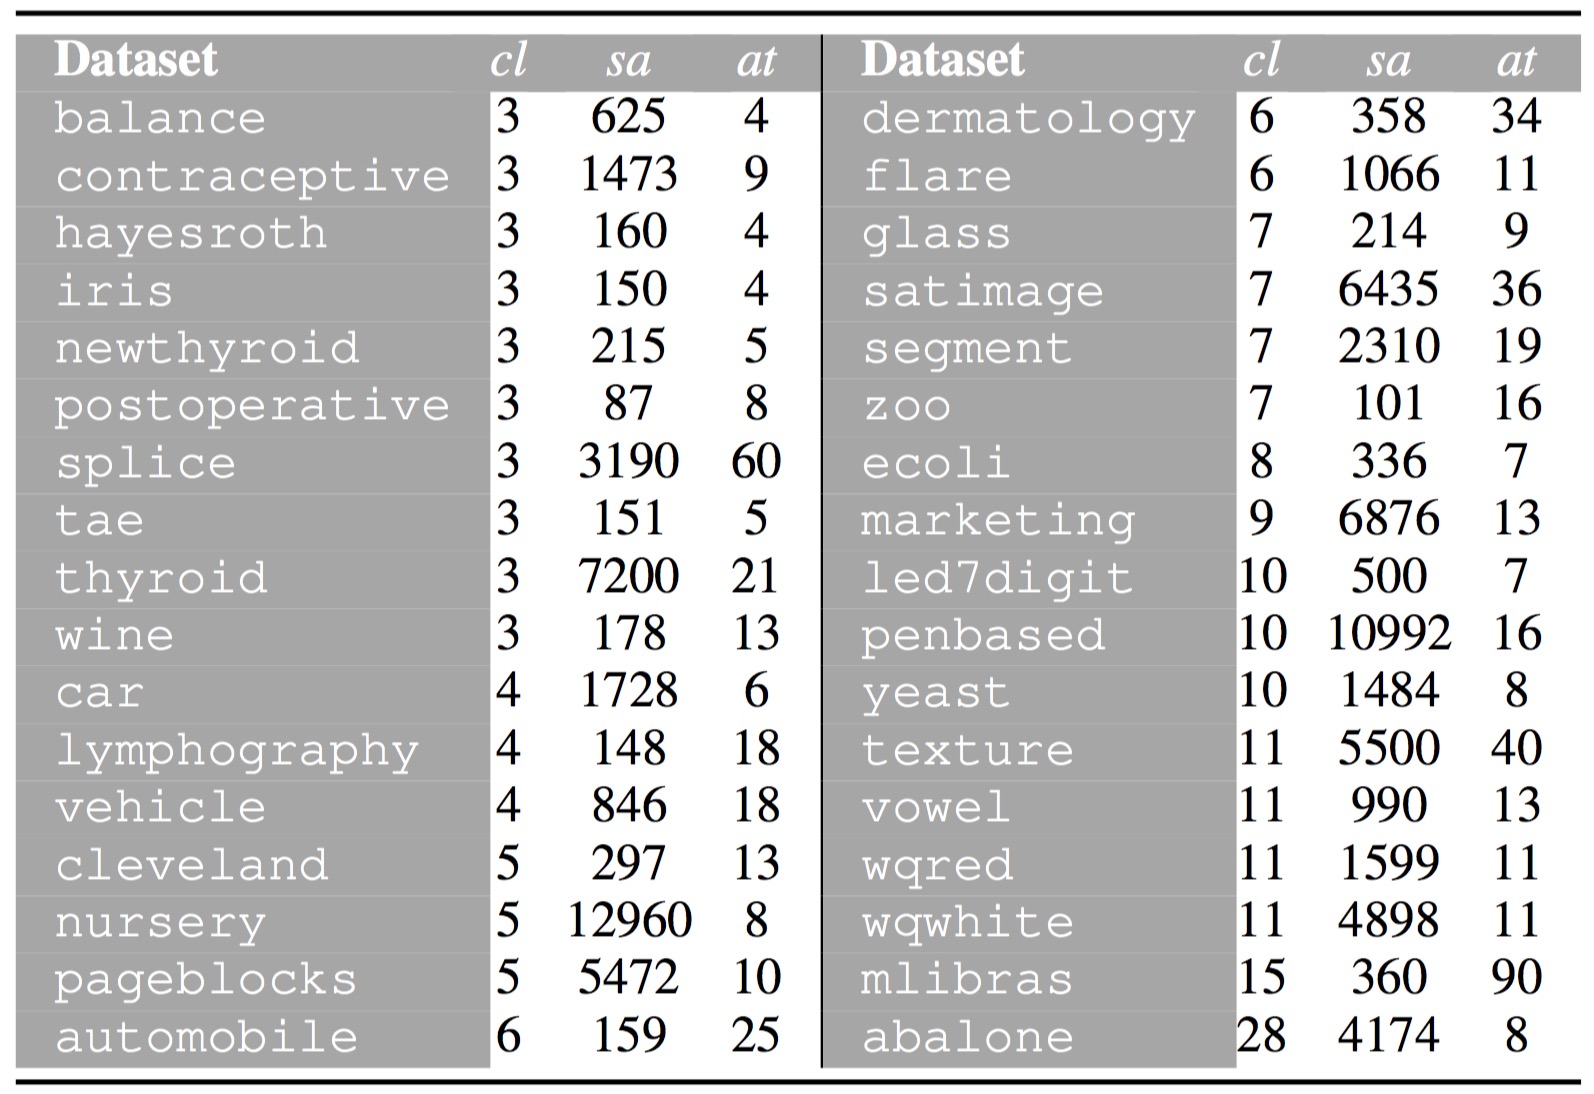Click the led7digit dataset name
This screenshot has height=1094, width=1594.
(x=997, y=578)
